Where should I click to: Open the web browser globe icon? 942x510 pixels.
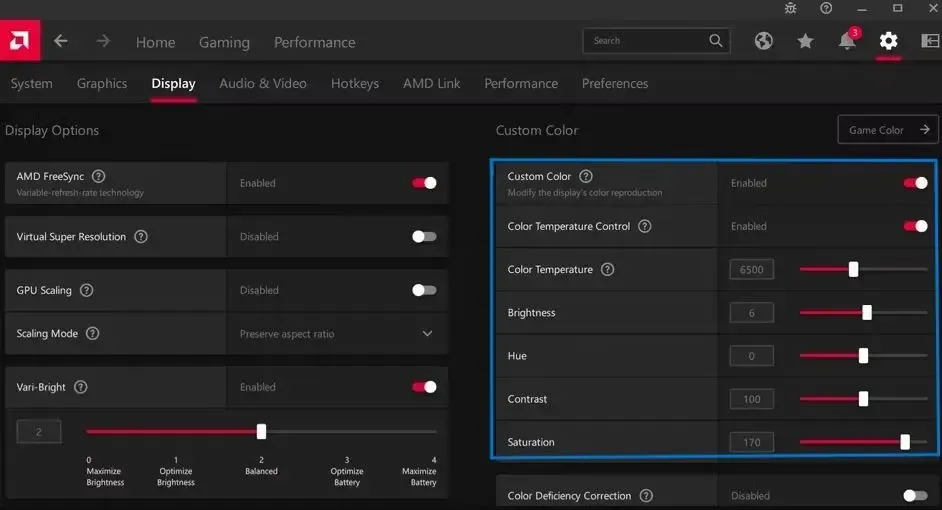pyautogui.click(x=764, y=41)
